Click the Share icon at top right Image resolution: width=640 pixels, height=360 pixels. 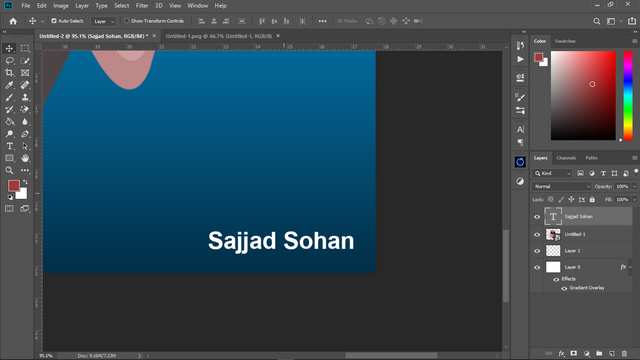632,21
